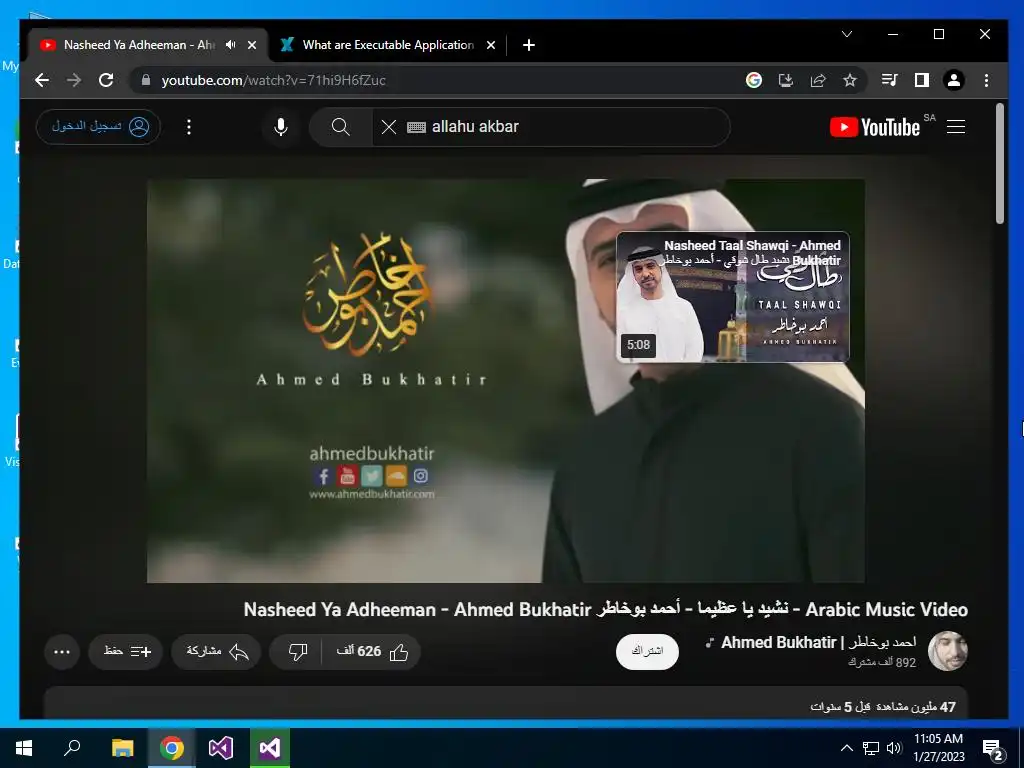The image size is (1024, 768).
Task: Click the video player to toggle playback
Action: (505, 381)
